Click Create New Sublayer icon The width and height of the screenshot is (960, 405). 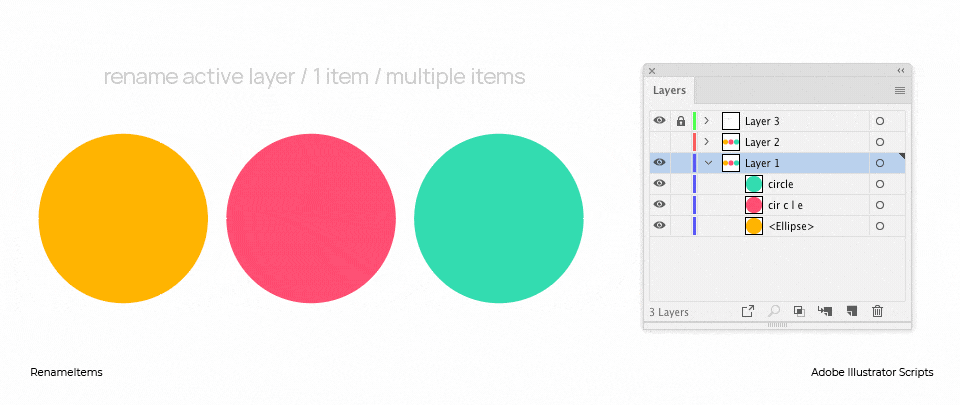(x=825, y=311)
